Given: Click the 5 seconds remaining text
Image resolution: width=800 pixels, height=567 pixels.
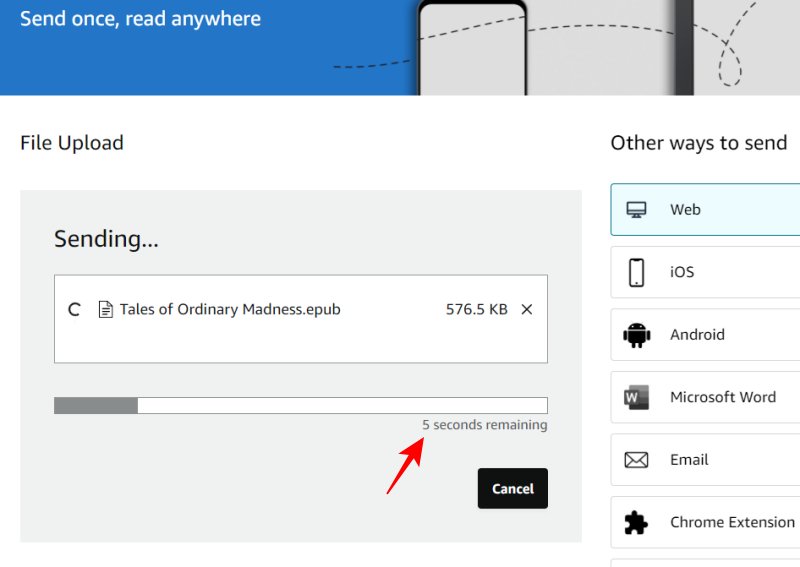Looking at the screenshot, I should pos(485,425).
